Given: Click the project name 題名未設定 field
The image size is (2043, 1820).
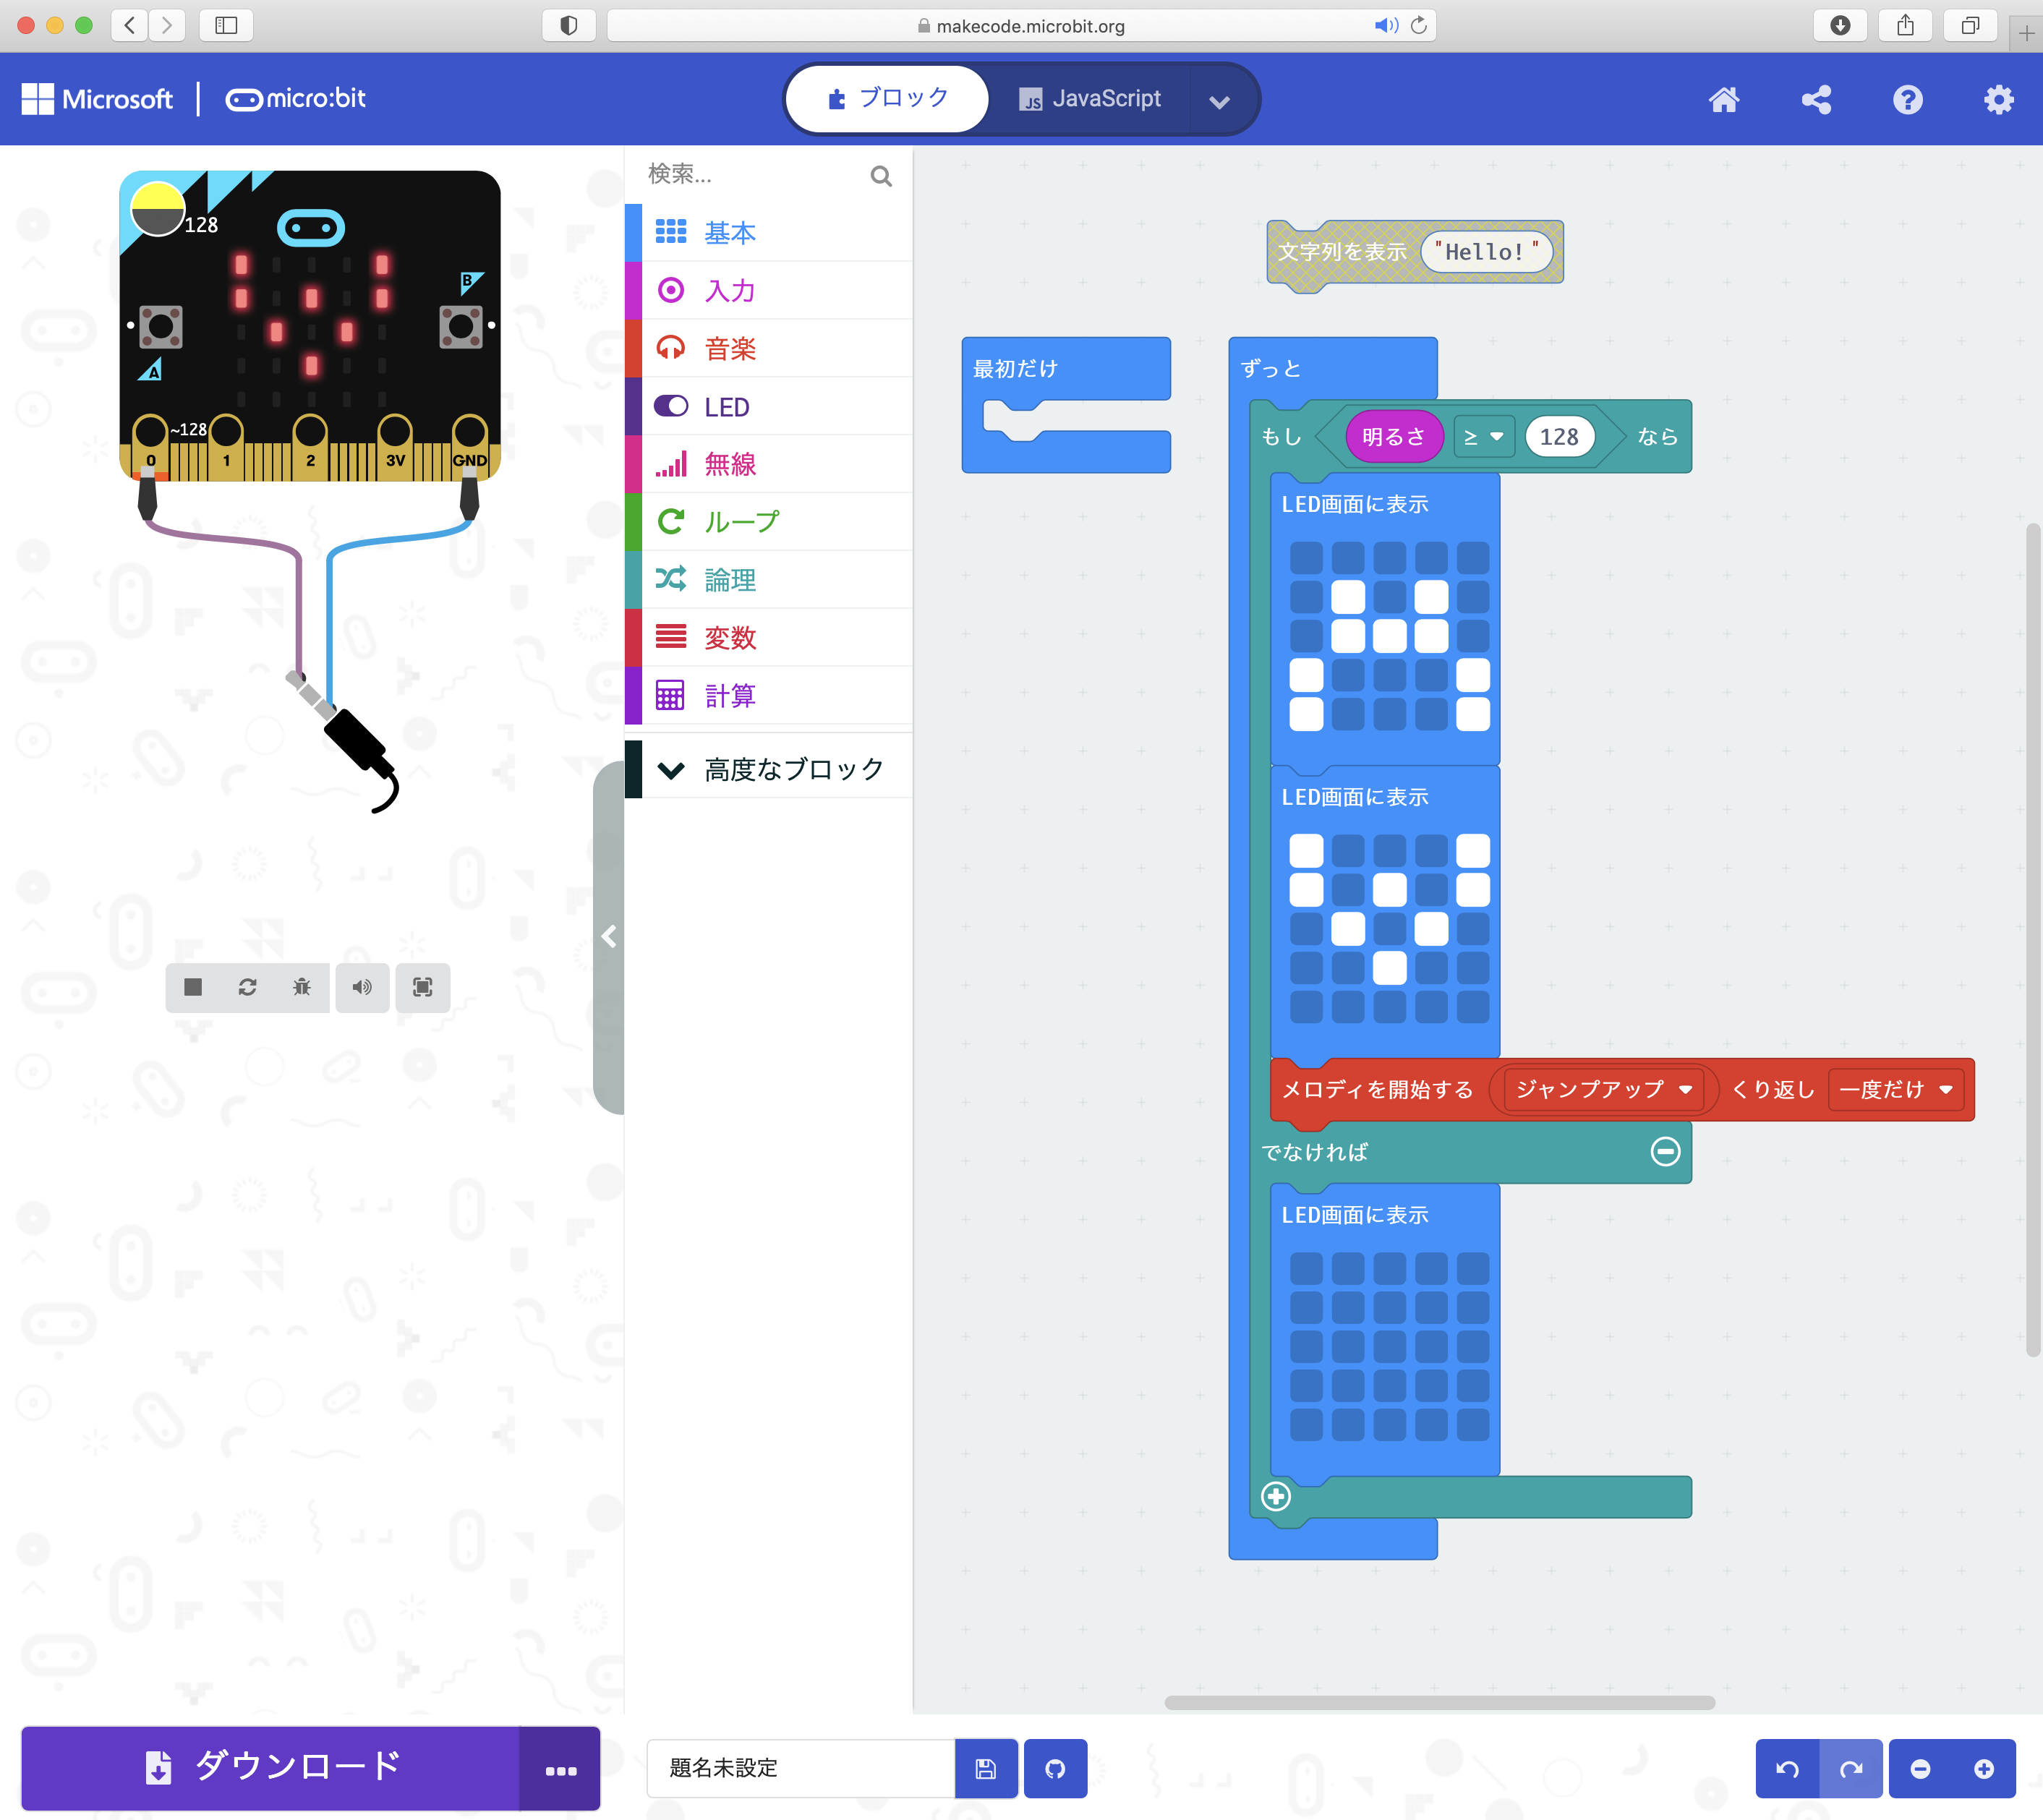Looking at the screenshot, I should tap(801, 1768).
